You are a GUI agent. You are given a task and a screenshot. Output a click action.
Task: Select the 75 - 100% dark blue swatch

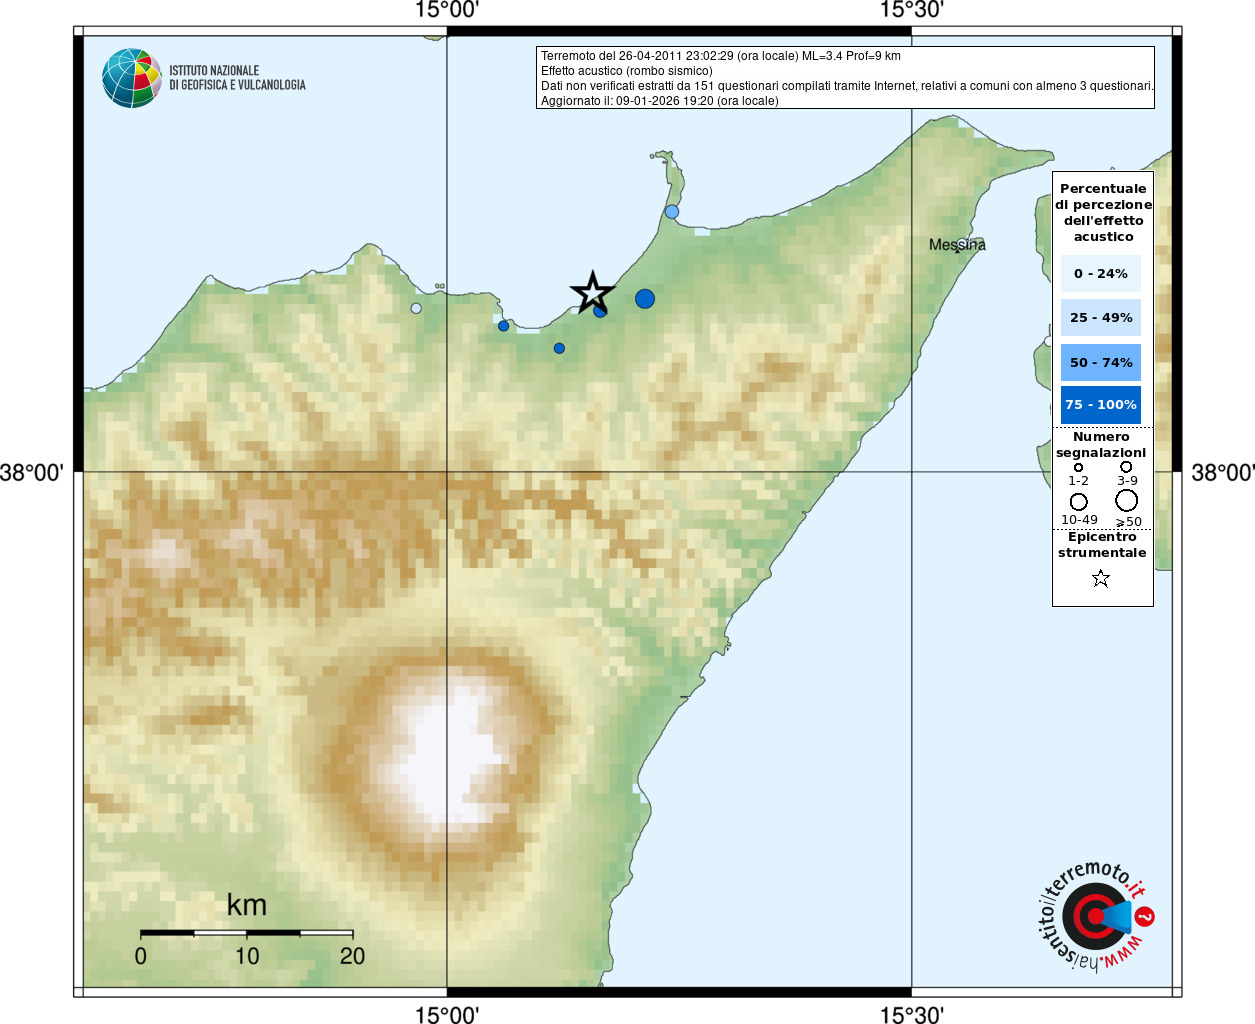click(x=1101, y=405)
